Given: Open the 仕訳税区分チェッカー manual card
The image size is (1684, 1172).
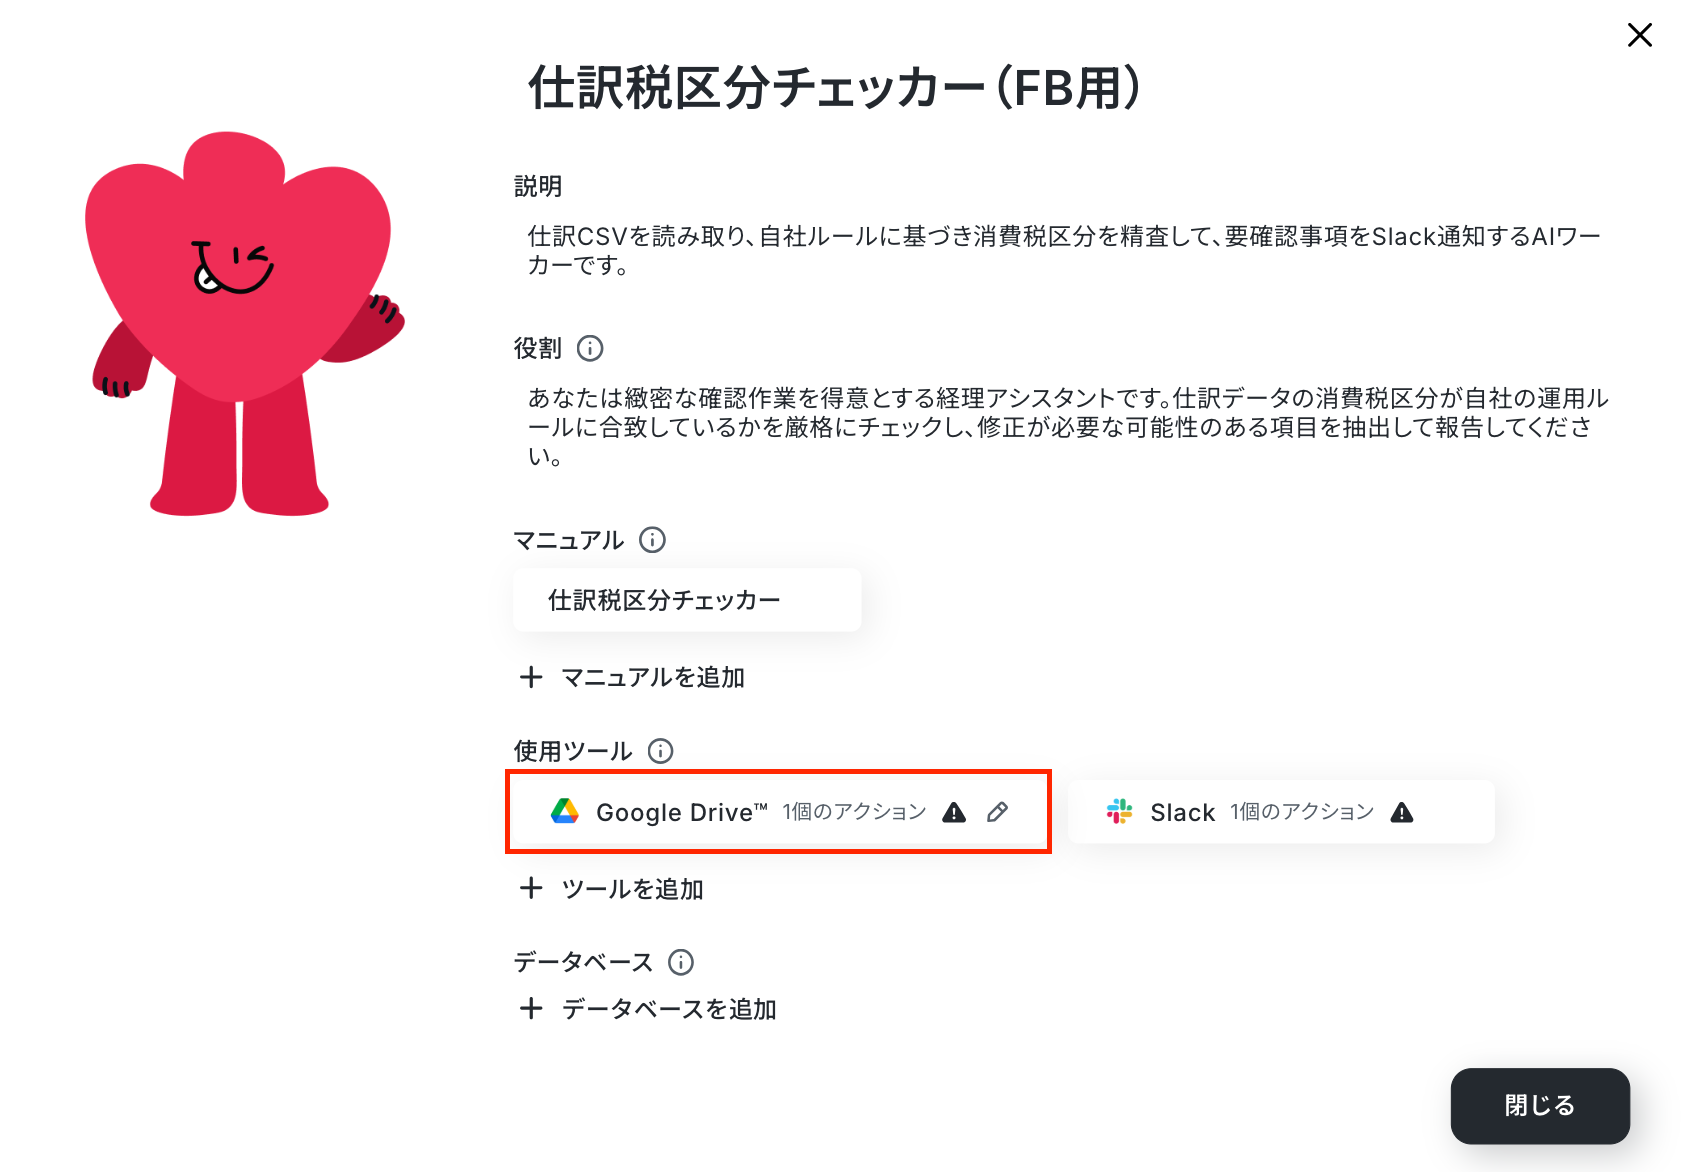Looking at the screenshot, I should coord(687,600).
